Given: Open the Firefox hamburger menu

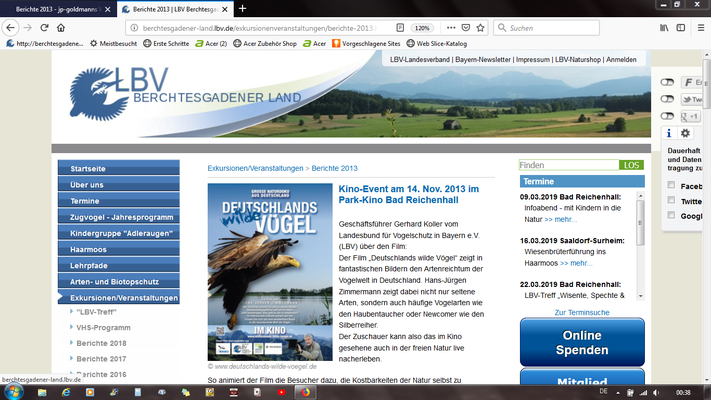Looking at the screenshot, I should pyautogui.click(x=701, y=28).
